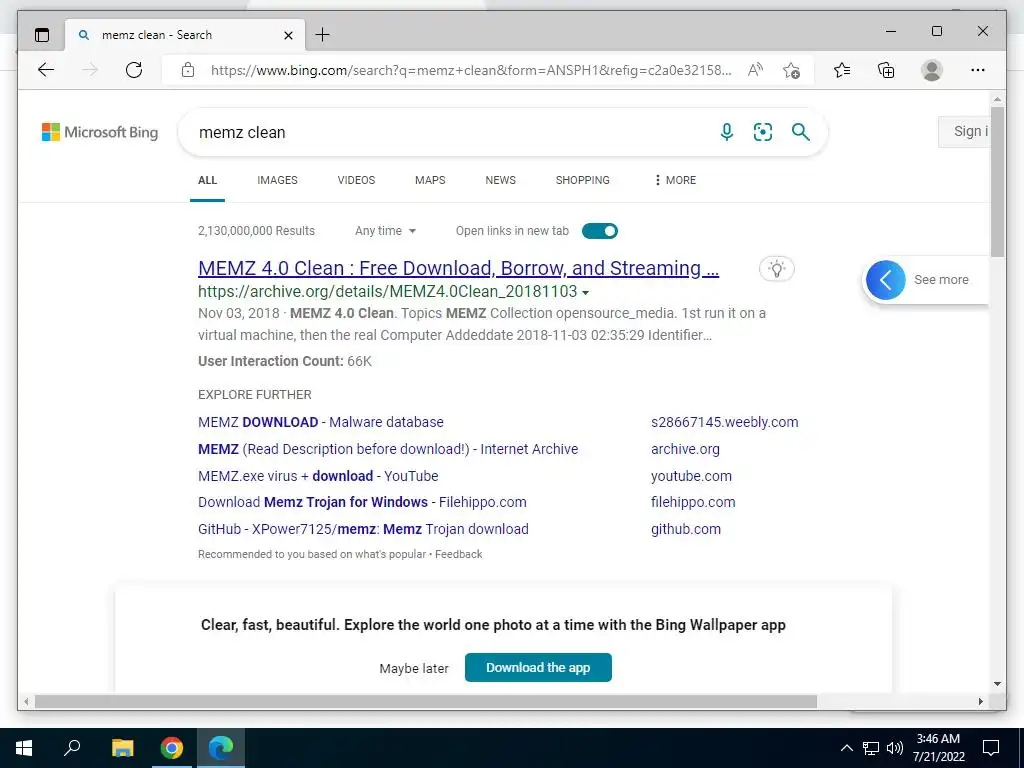Switch to the IMAGES tab
The height and width of the screenshot is (768, 1024).
(277, 180)
